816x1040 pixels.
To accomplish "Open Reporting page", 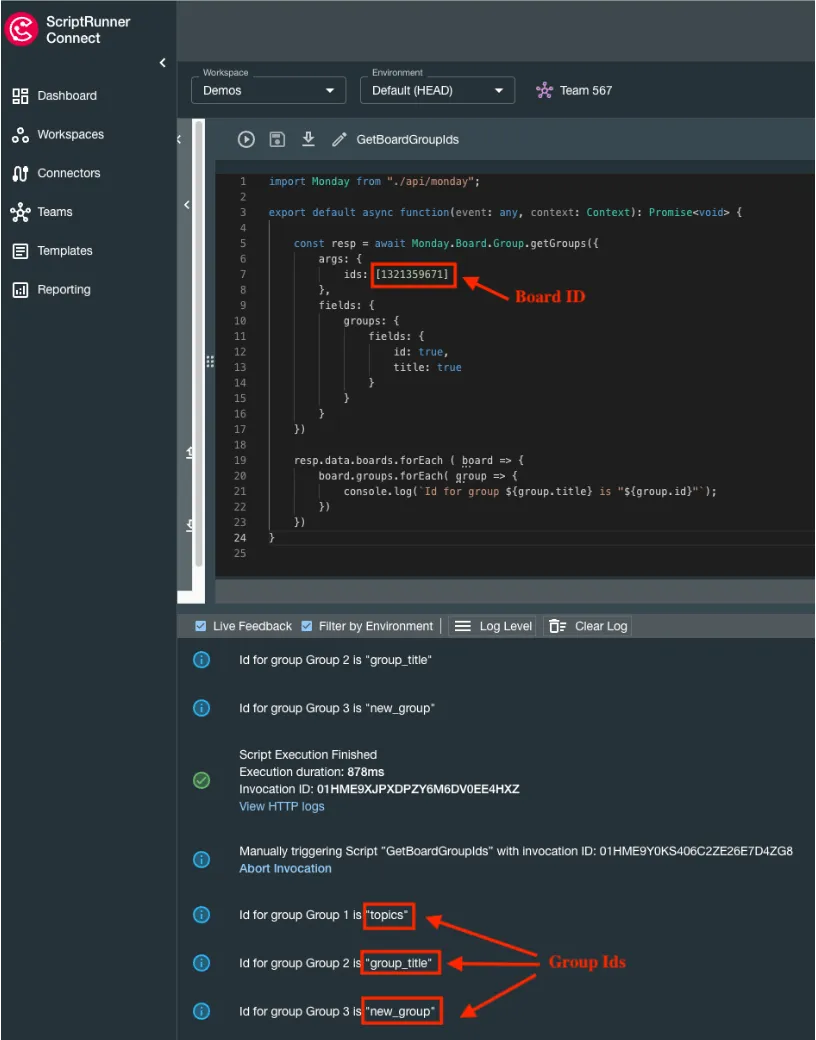I will (64, 289).
